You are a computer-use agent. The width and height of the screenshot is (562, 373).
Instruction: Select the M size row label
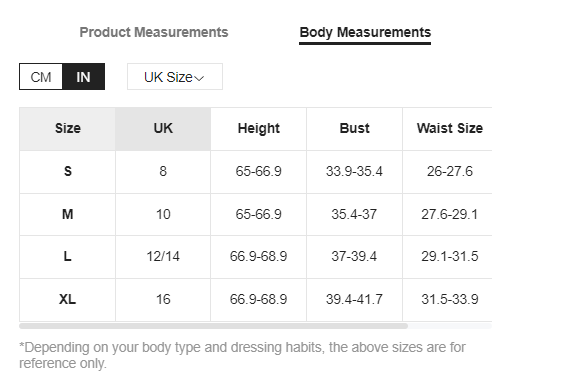click(67, 214)
